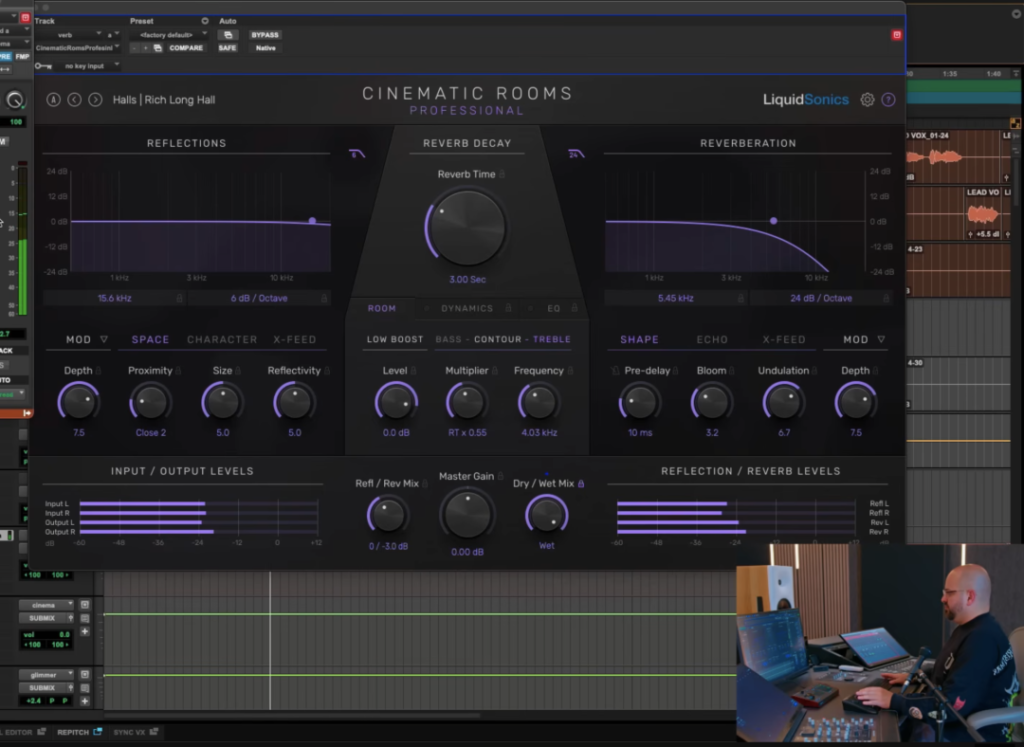This screenshot has width=1024, height=747.
Task: Click the Native button in the header
Action: [x=264, y=47]
